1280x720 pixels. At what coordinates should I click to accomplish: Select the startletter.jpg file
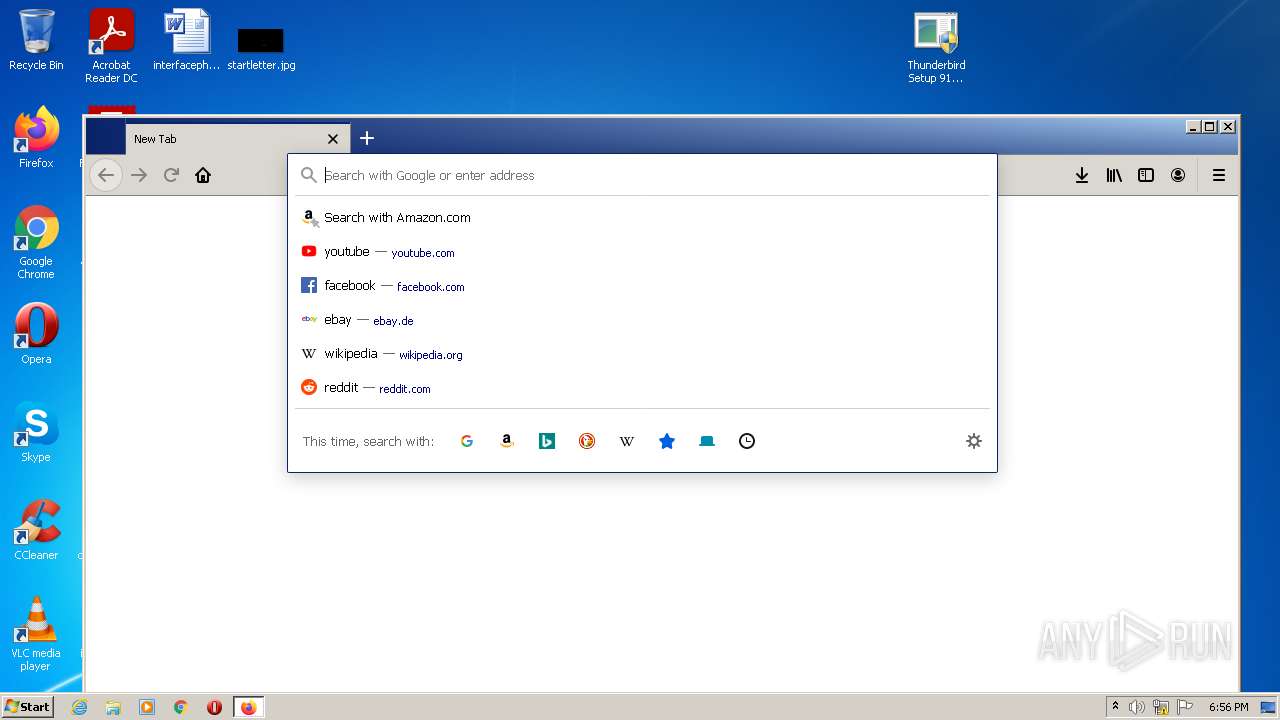(x=261, y=48)
